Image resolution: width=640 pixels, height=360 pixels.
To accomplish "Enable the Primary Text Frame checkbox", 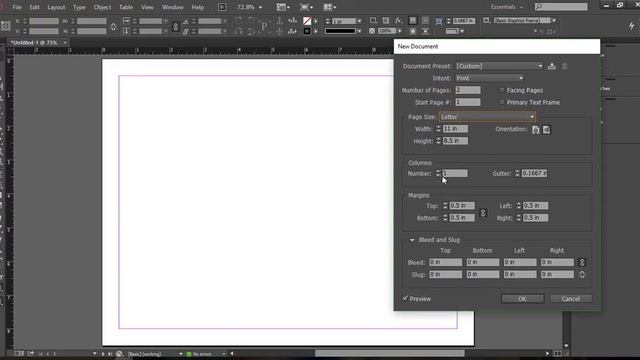I will pyautogui.click(x=502, y=102).
